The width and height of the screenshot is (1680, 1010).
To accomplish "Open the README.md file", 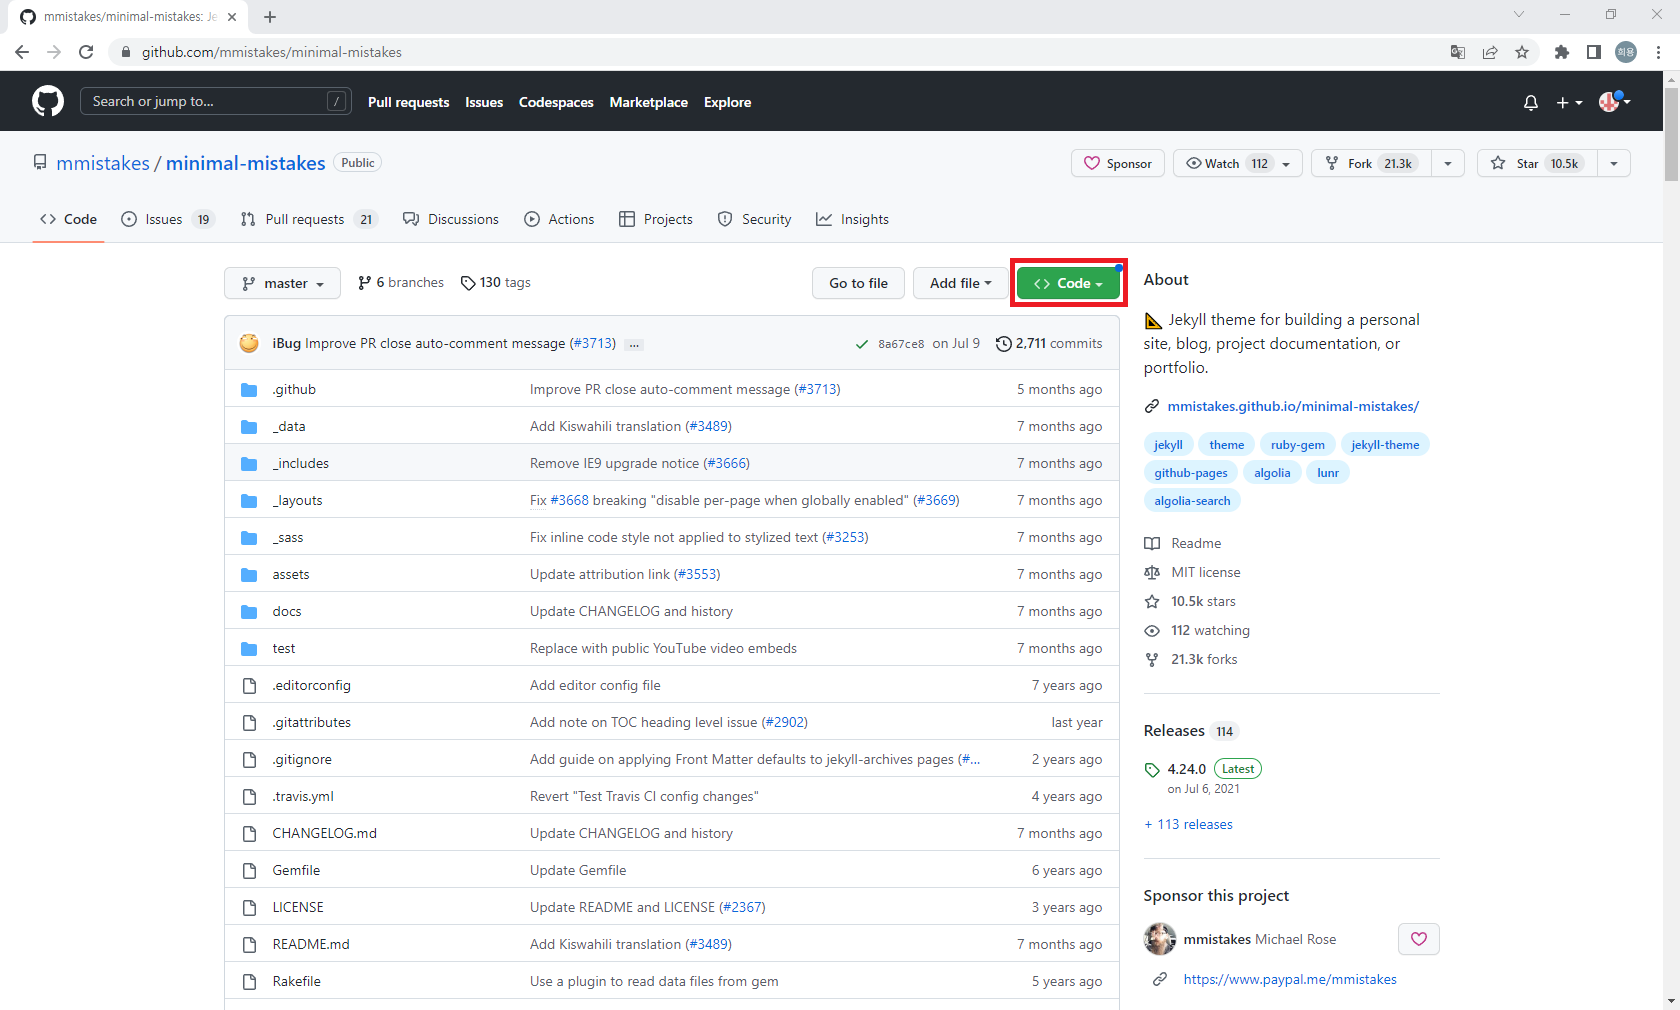I will (311, 944).
